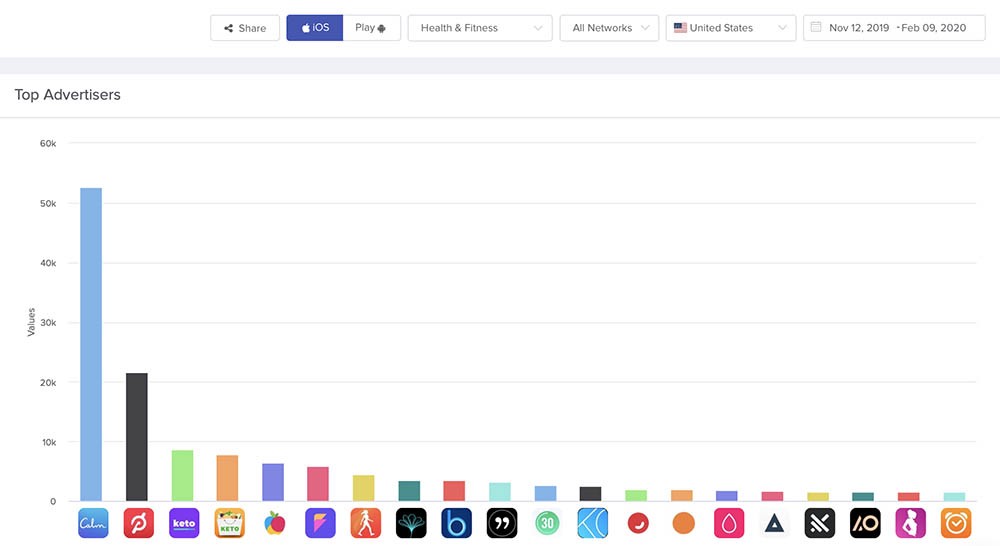The image size is (1000, 546).
Task: Click the orange walking woman app icon
Action: tap(365, 523)
